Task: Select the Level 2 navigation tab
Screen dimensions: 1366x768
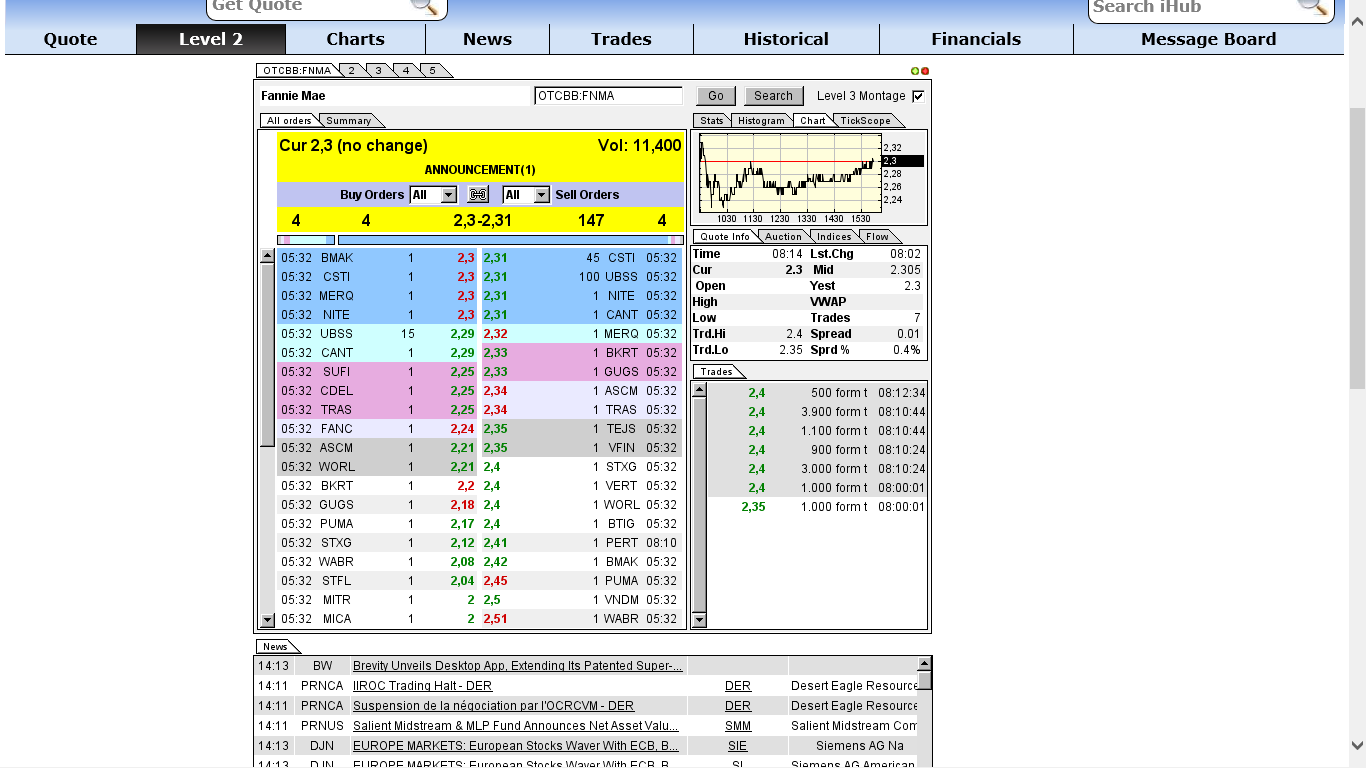Action: [x=211, y=39]
